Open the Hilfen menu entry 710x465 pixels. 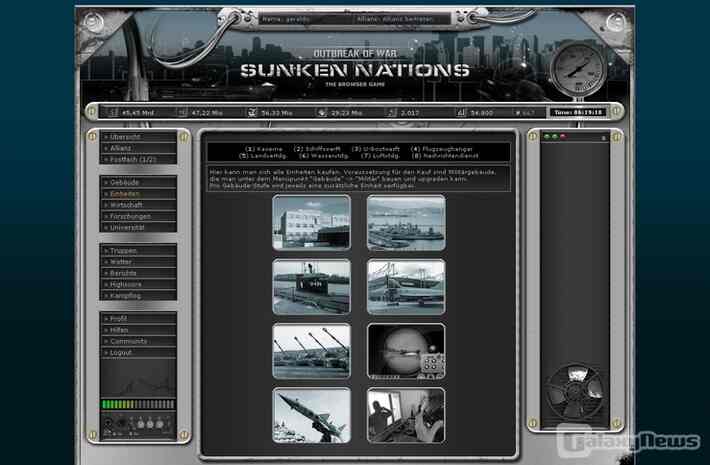point(138,330)
